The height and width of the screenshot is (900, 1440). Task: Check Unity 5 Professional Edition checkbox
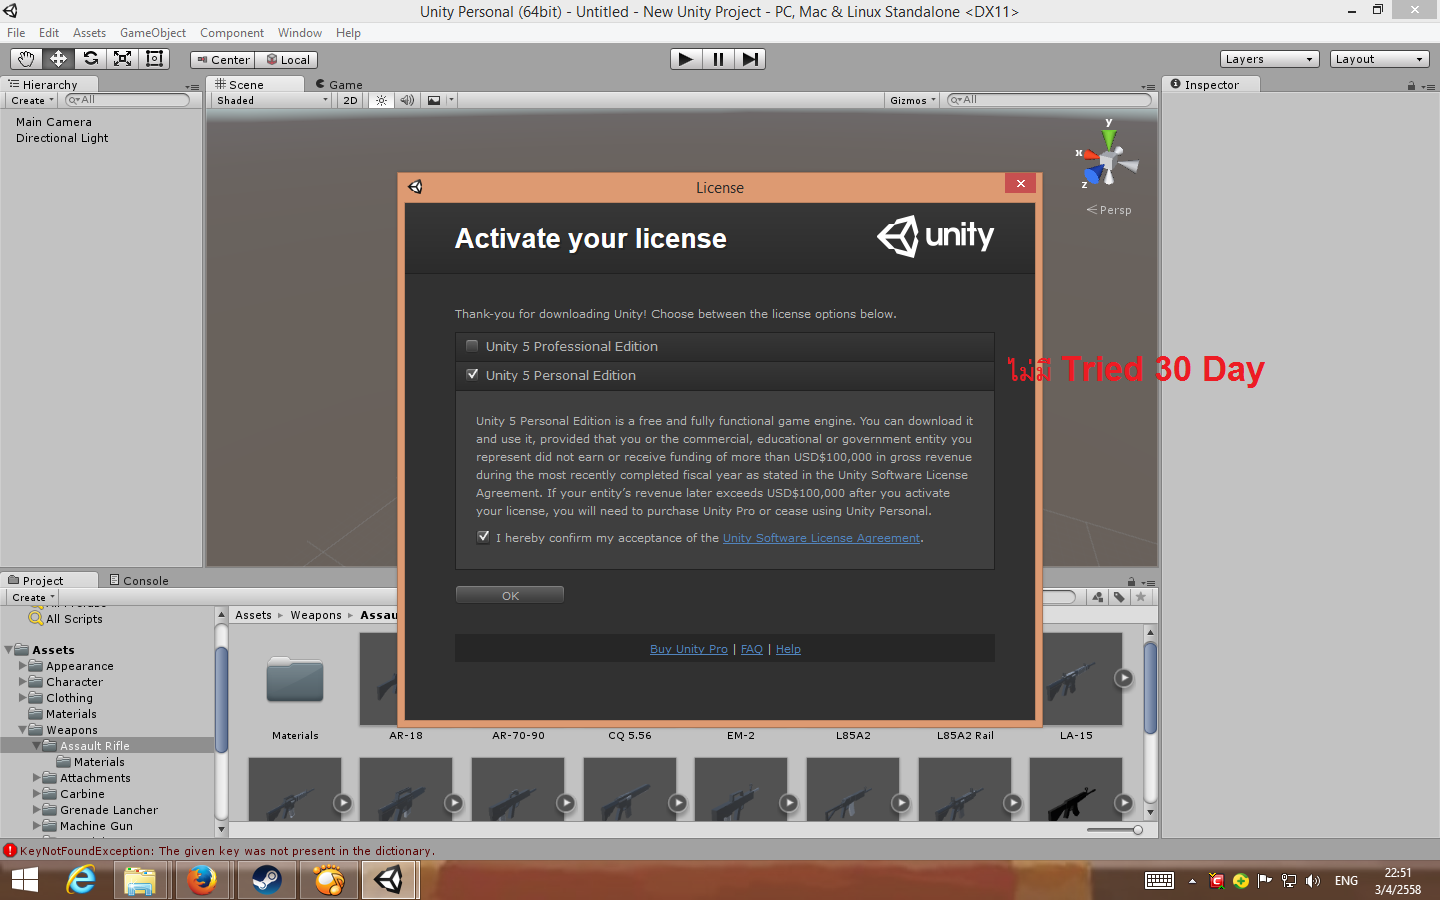click(x=472, y=346)
